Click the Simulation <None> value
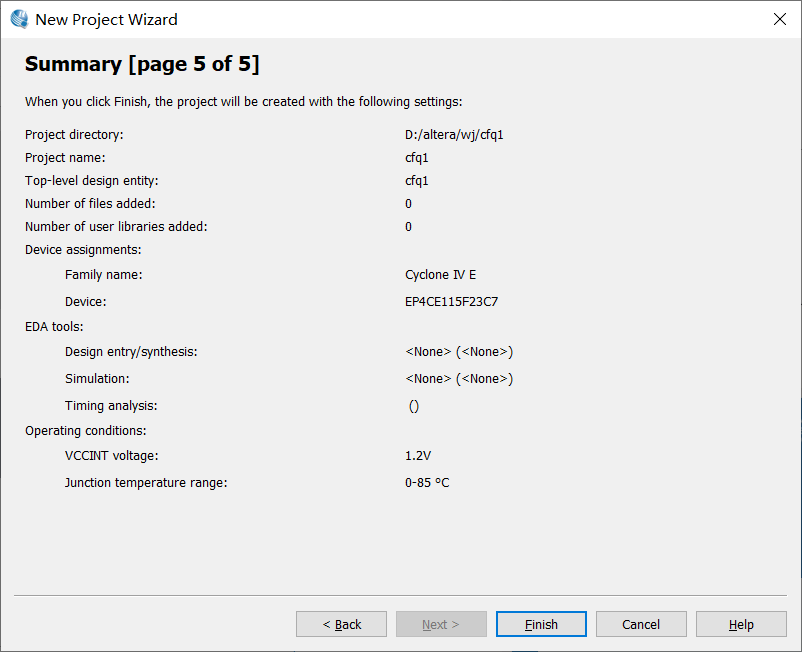The height and width of the screenshot is (652, 802). (459, 379)
